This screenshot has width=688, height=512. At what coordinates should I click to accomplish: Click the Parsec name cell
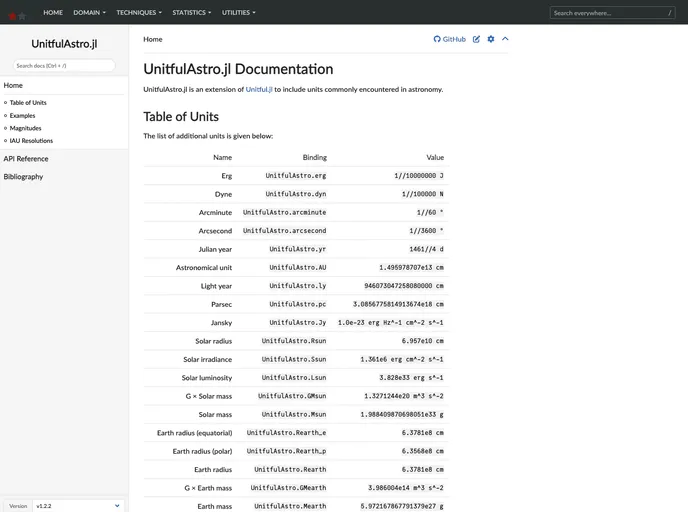[x=221, y=304]
